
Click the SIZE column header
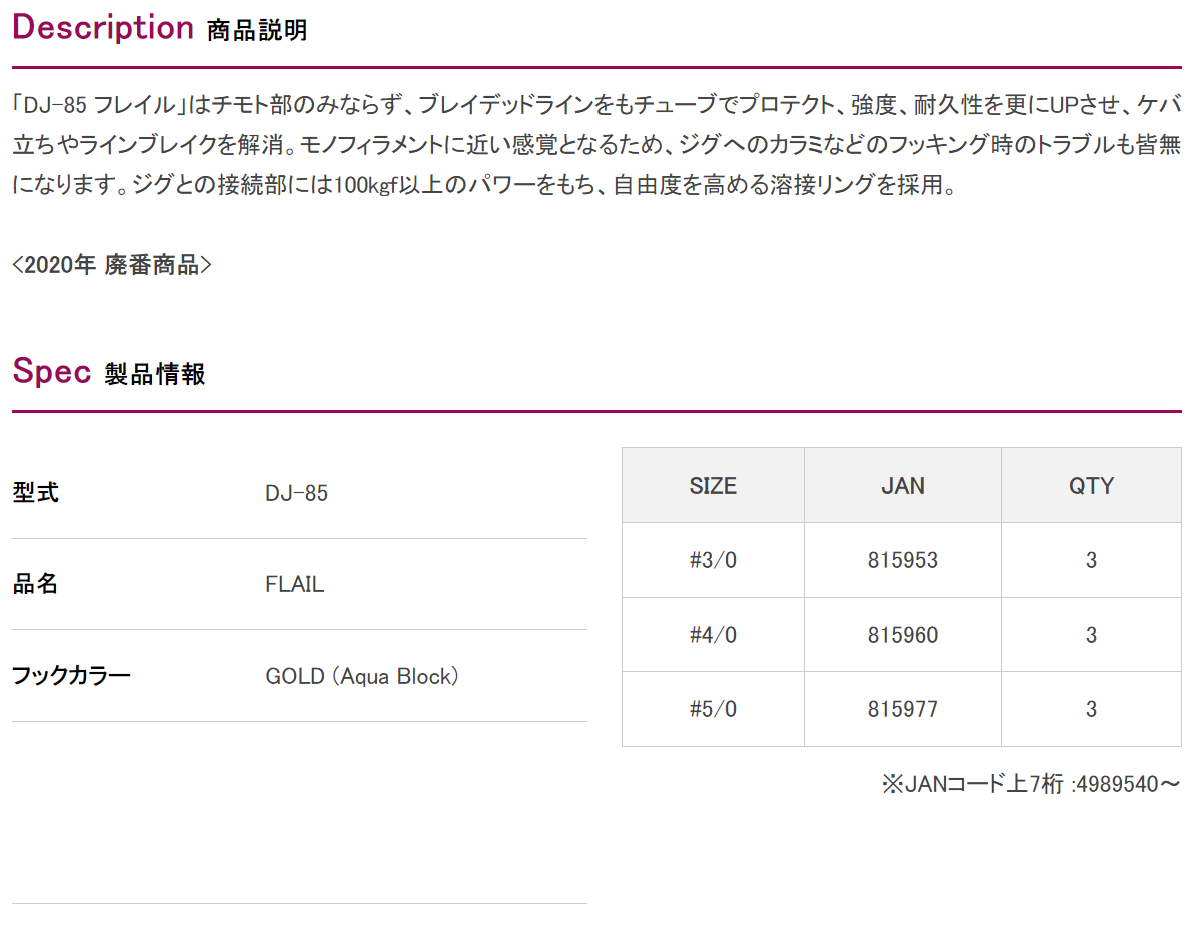click(x=713, y=486)
